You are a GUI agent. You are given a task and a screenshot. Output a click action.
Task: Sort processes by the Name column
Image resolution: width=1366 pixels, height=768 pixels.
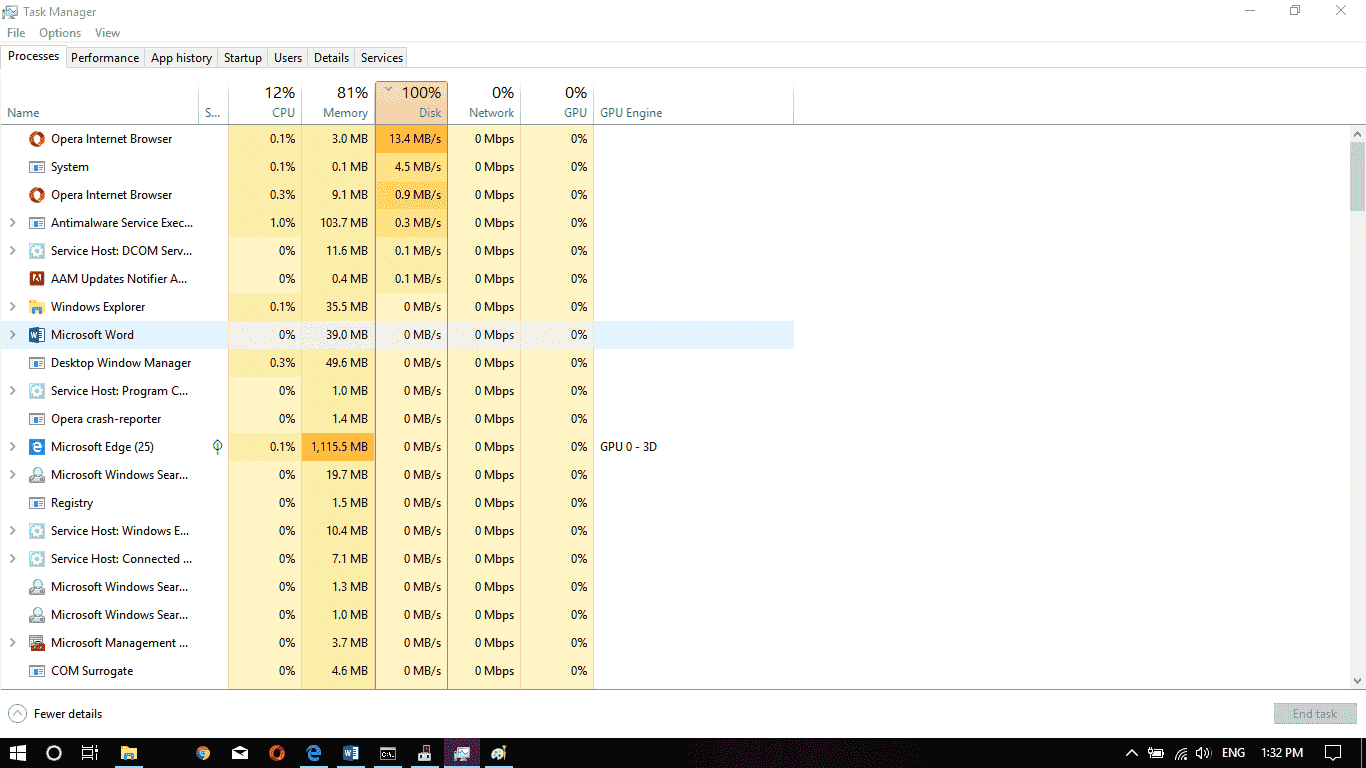point(100,103)
